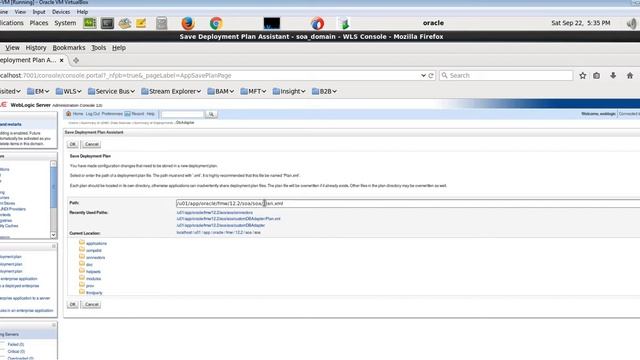Launch Firefox from the GNOME top panel
Screen dimensions: 640x360
click(188, 23)
